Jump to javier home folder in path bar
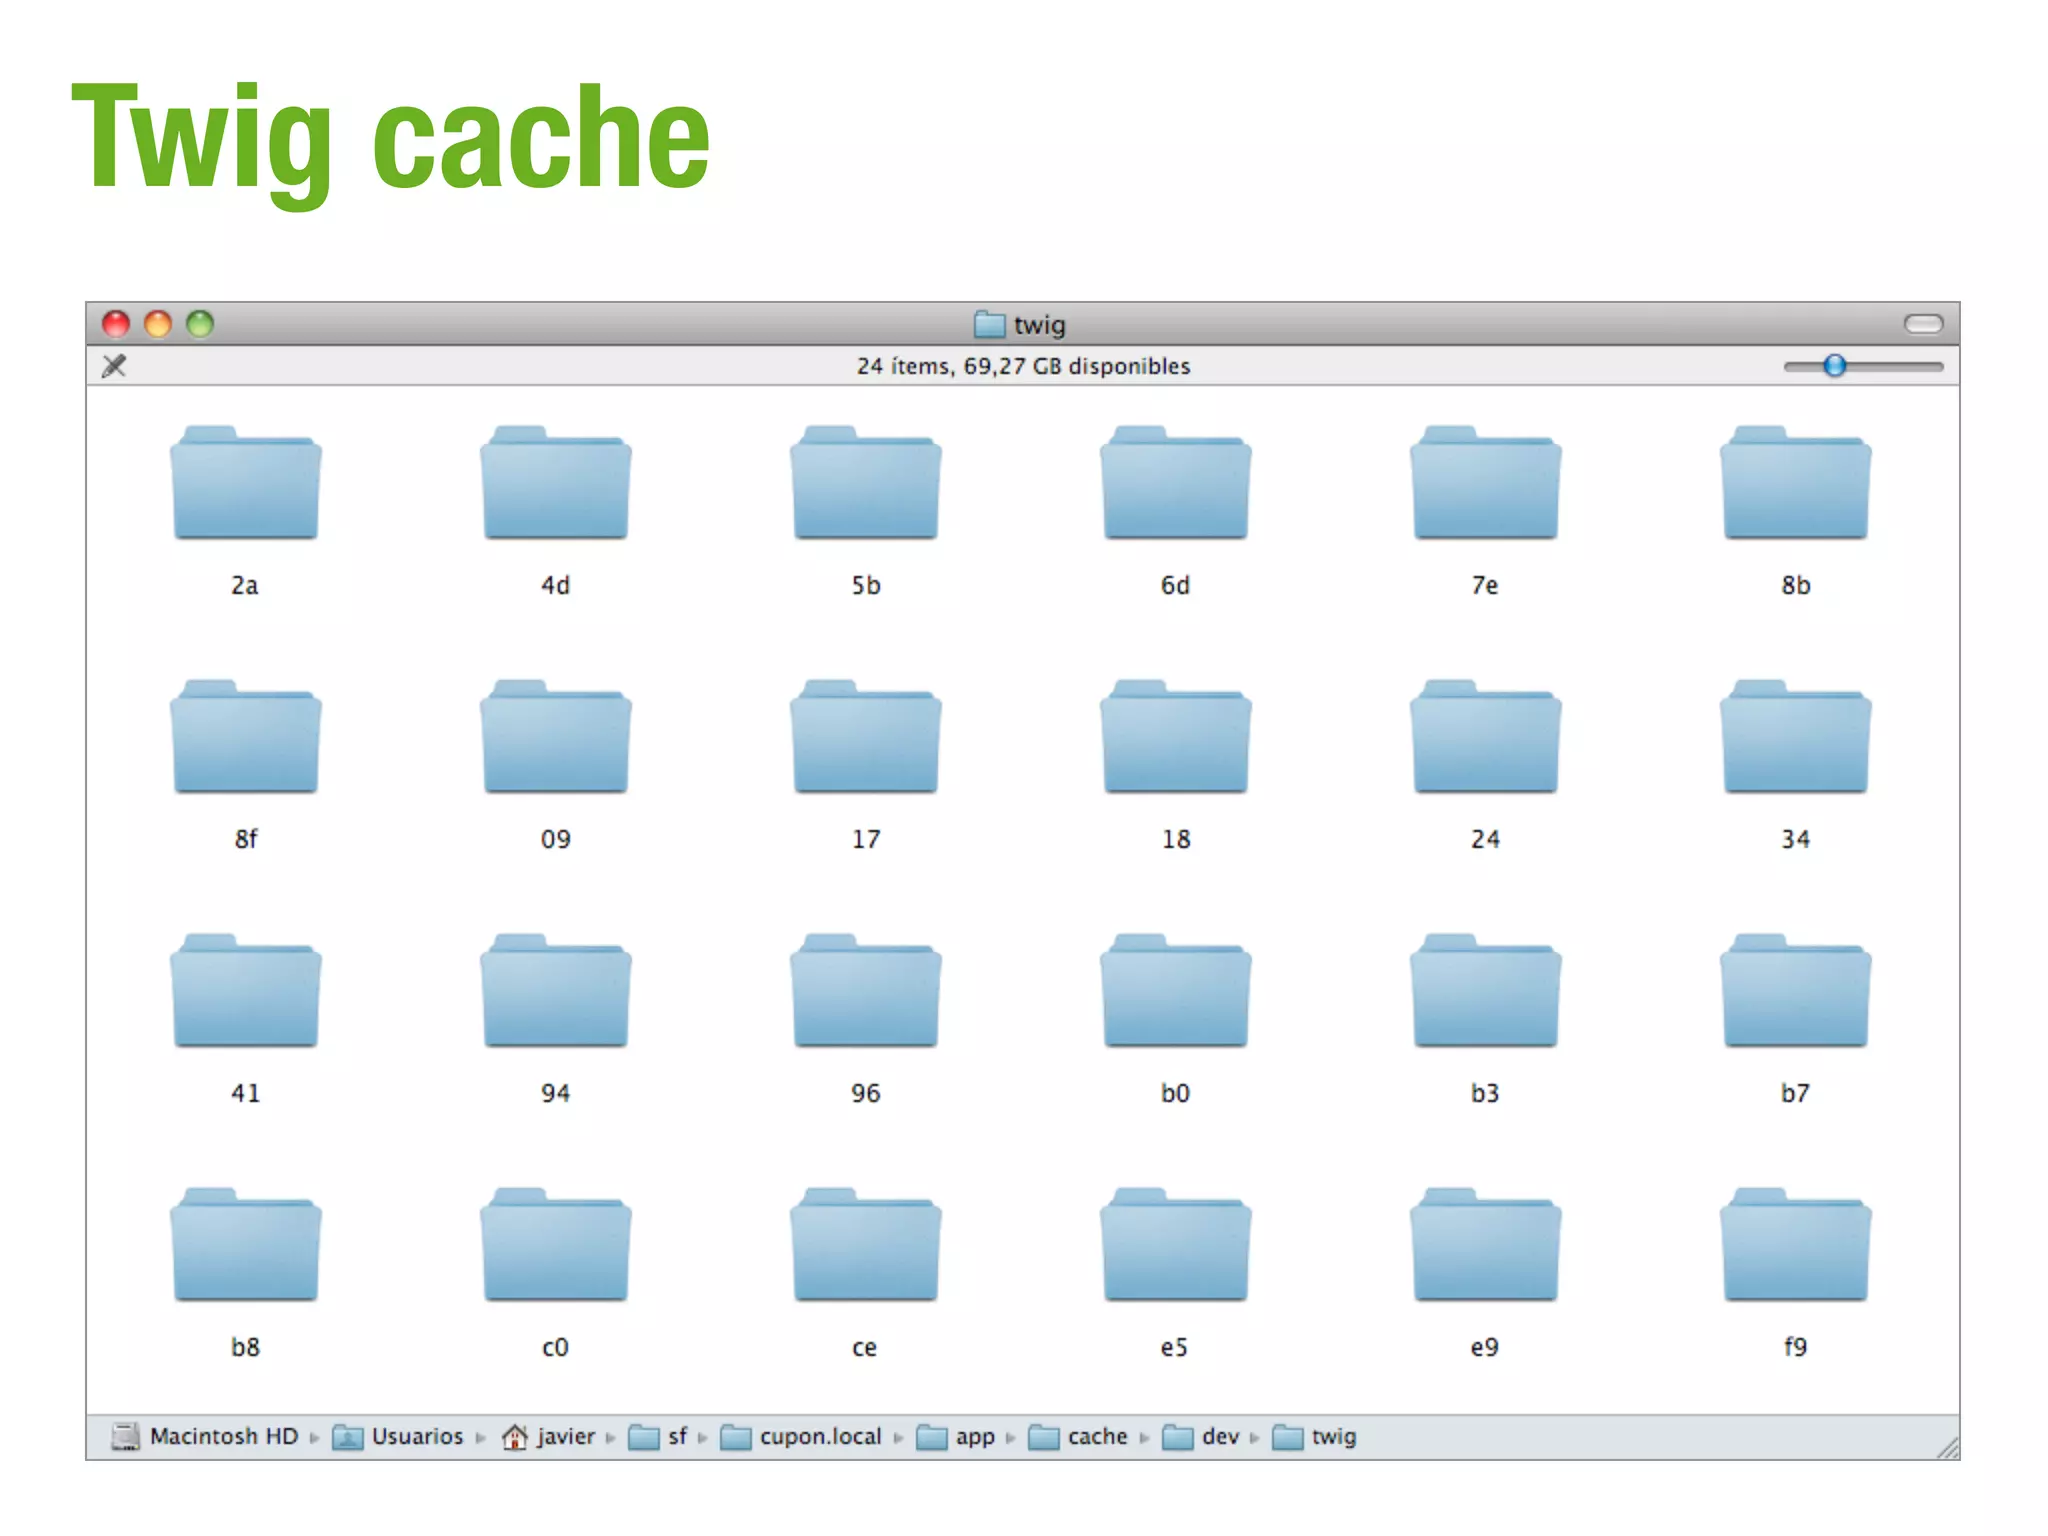The image size is (2048, 1536). click(548, 1437)
